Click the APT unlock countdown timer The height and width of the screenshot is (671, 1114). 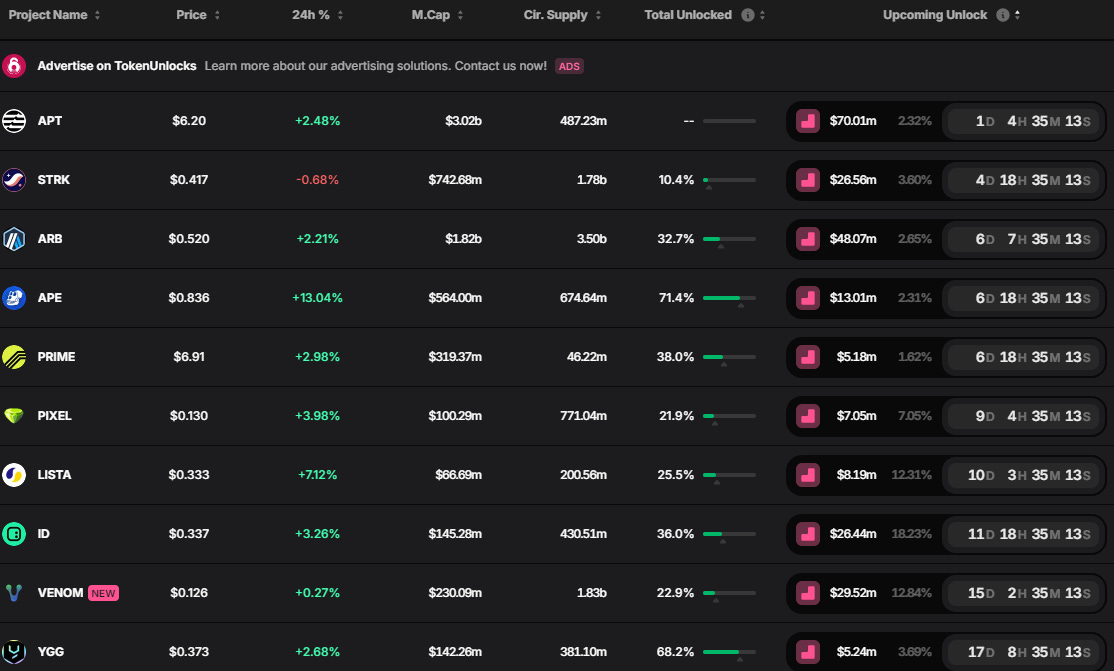[x=1024, y=121]
